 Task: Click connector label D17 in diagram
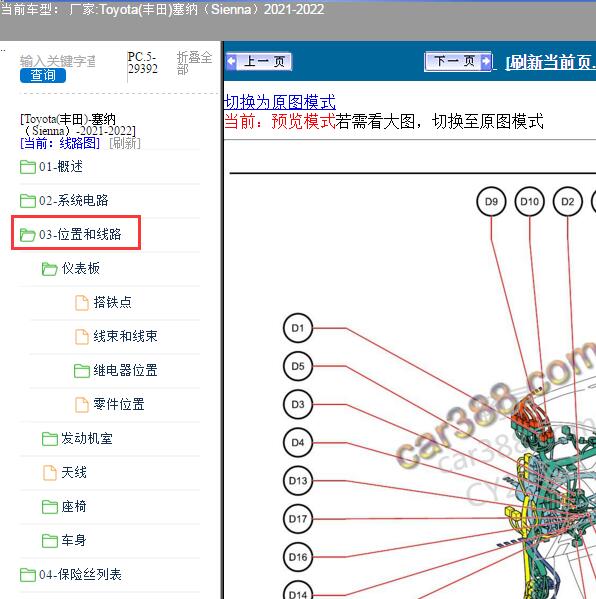point(298,519)
